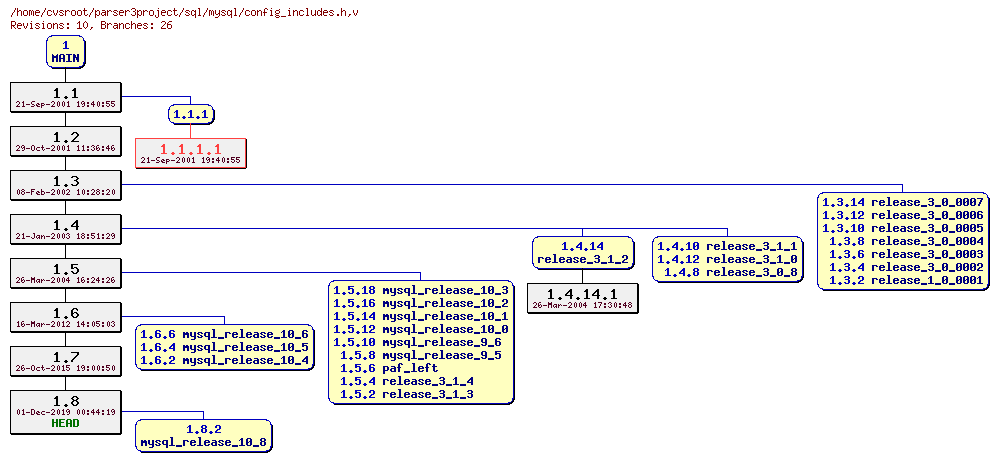Click 1.3.2 release_1_0_0001 entry
Screen dimensions: 998x461
[906, 280]
